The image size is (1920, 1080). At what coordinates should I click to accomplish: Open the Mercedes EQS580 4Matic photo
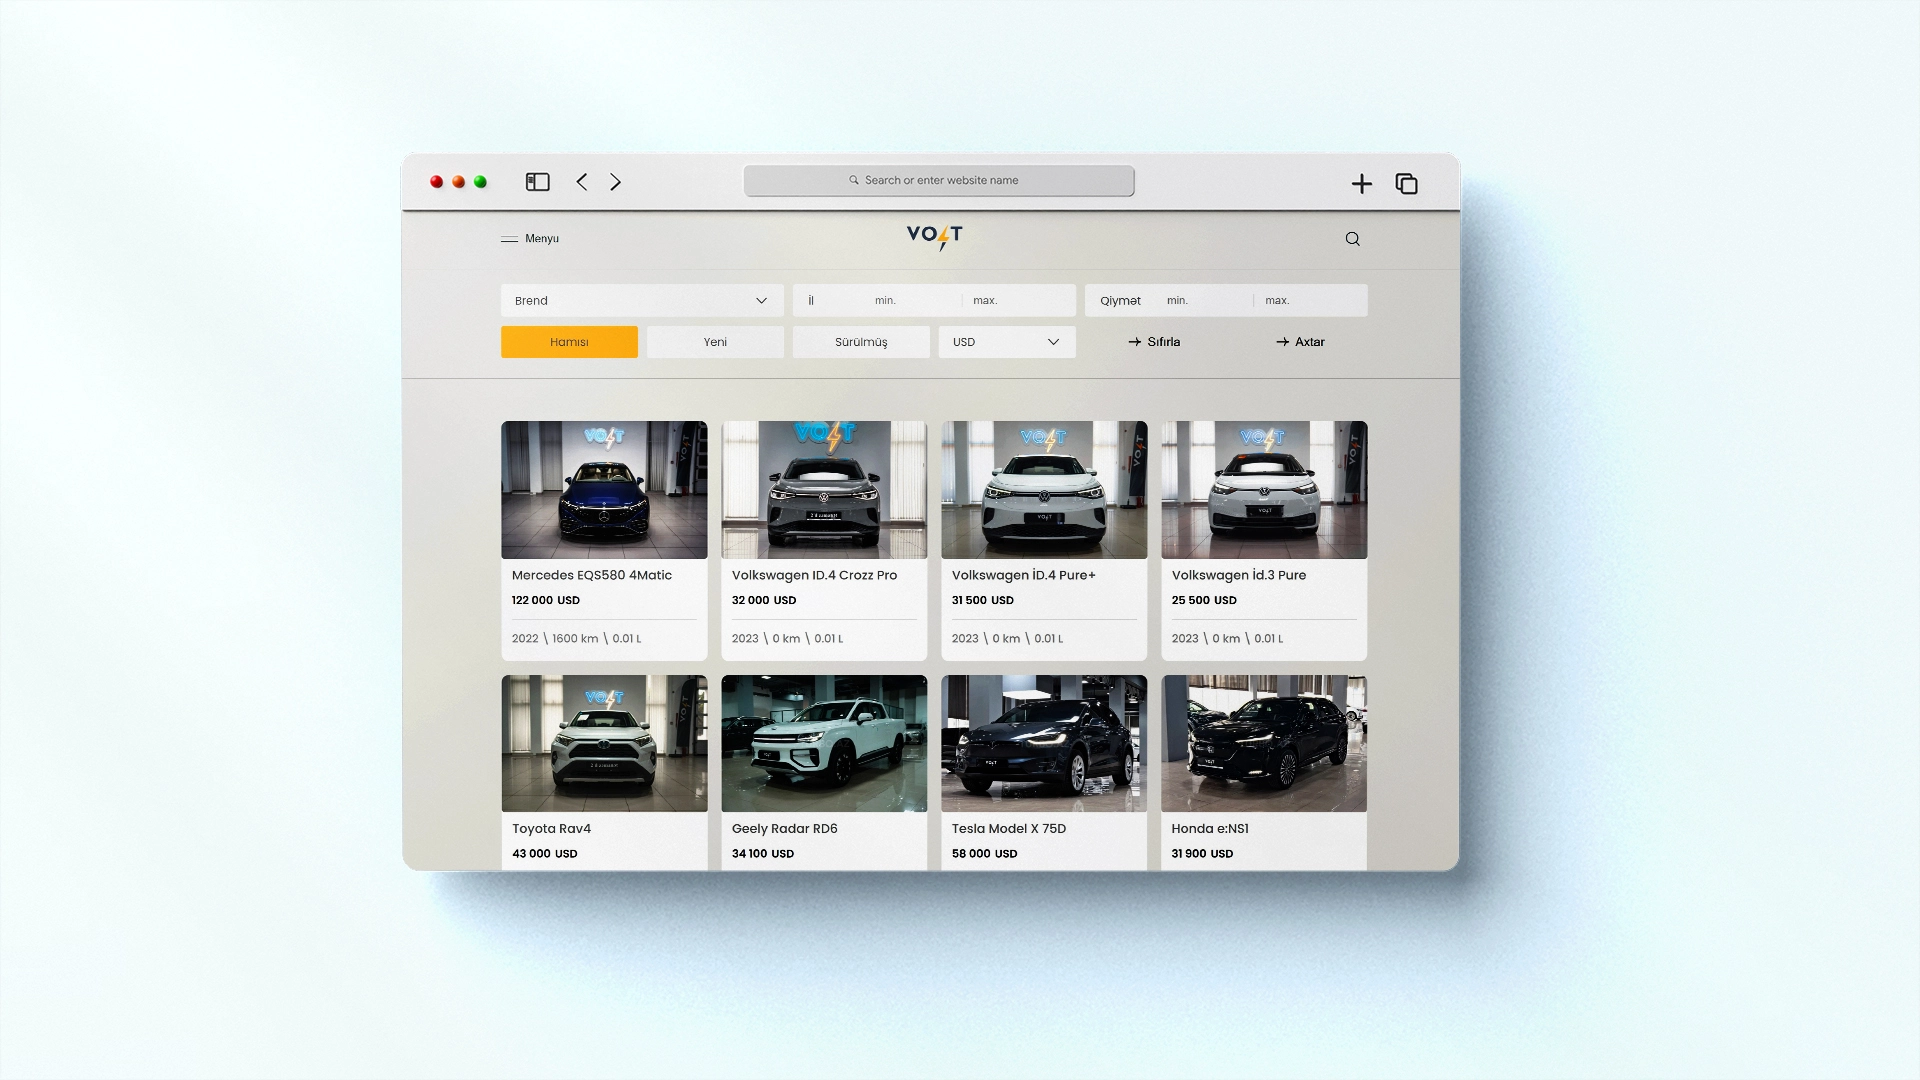(604, 490)
